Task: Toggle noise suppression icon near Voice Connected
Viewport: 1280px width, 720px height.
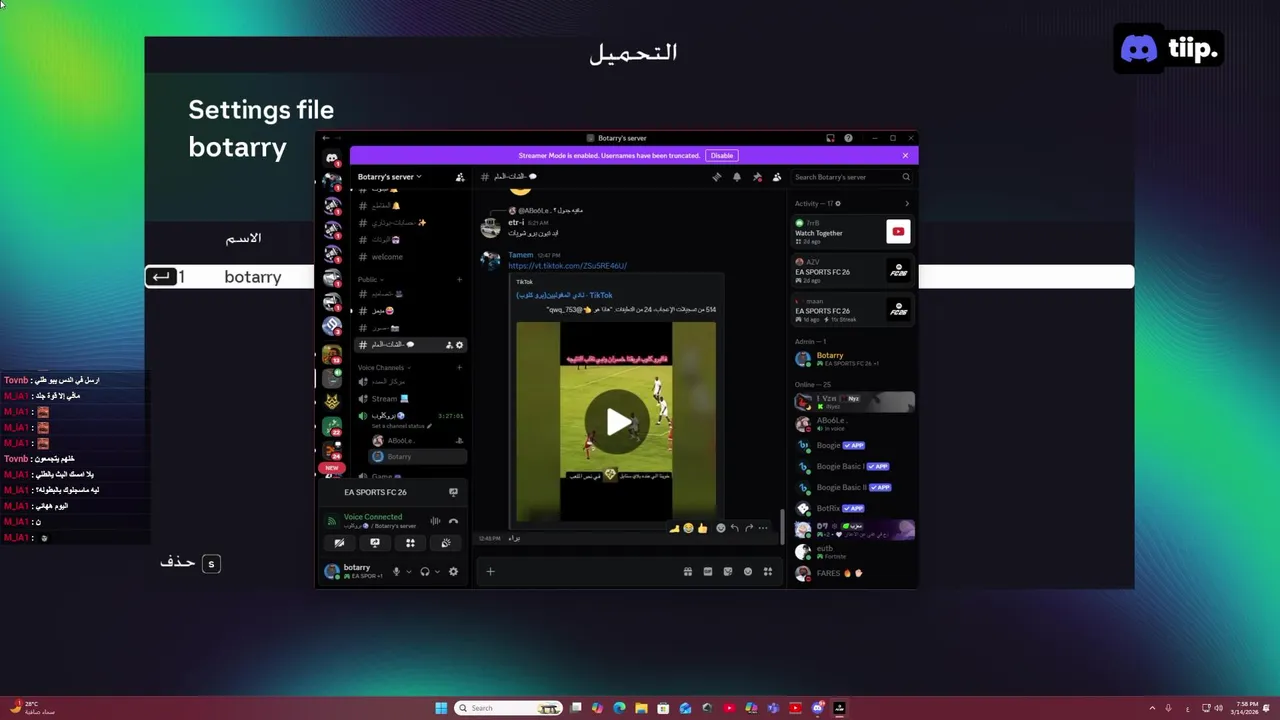Action: pos(435,521)
